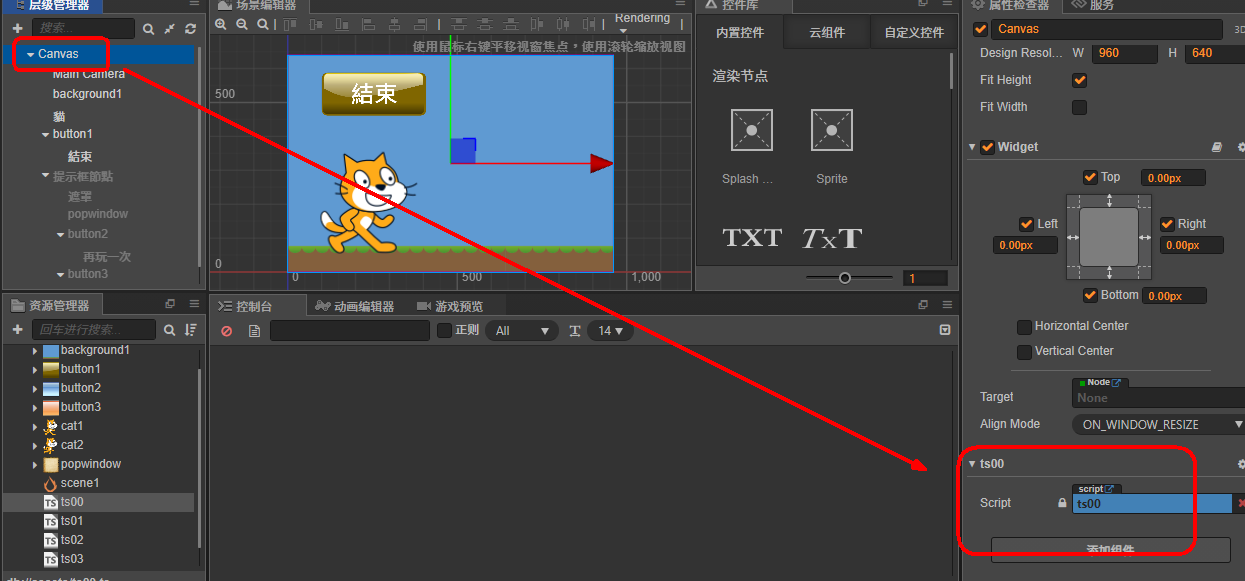Open the hierarchy panel options menu
Image resolution: width=1245 pixels, height=581 pixels.
(x=194, y=5)
